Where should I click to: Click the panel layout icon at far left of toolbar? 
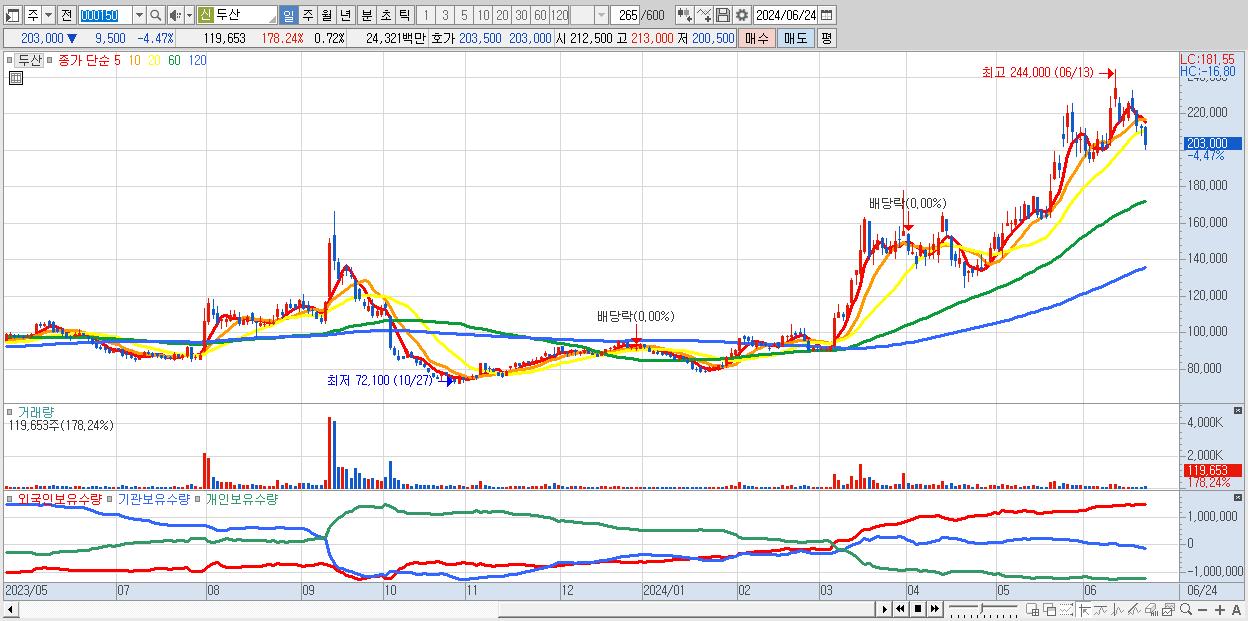[13, 15]
